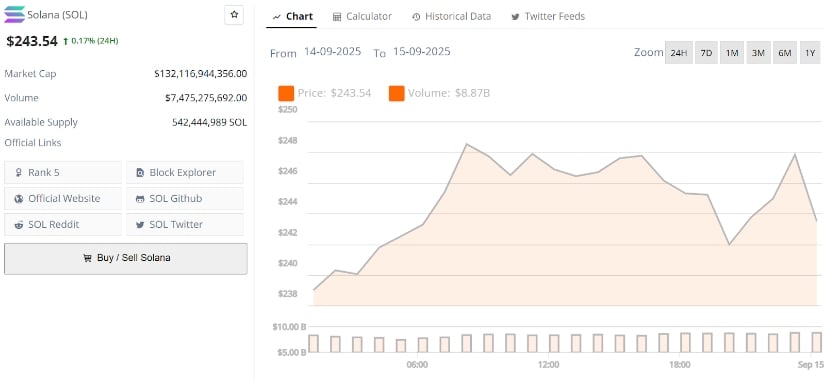The image size is (825, 380).
Task: Click the $243.54 current price text
Action: click(x=32, y=41)
